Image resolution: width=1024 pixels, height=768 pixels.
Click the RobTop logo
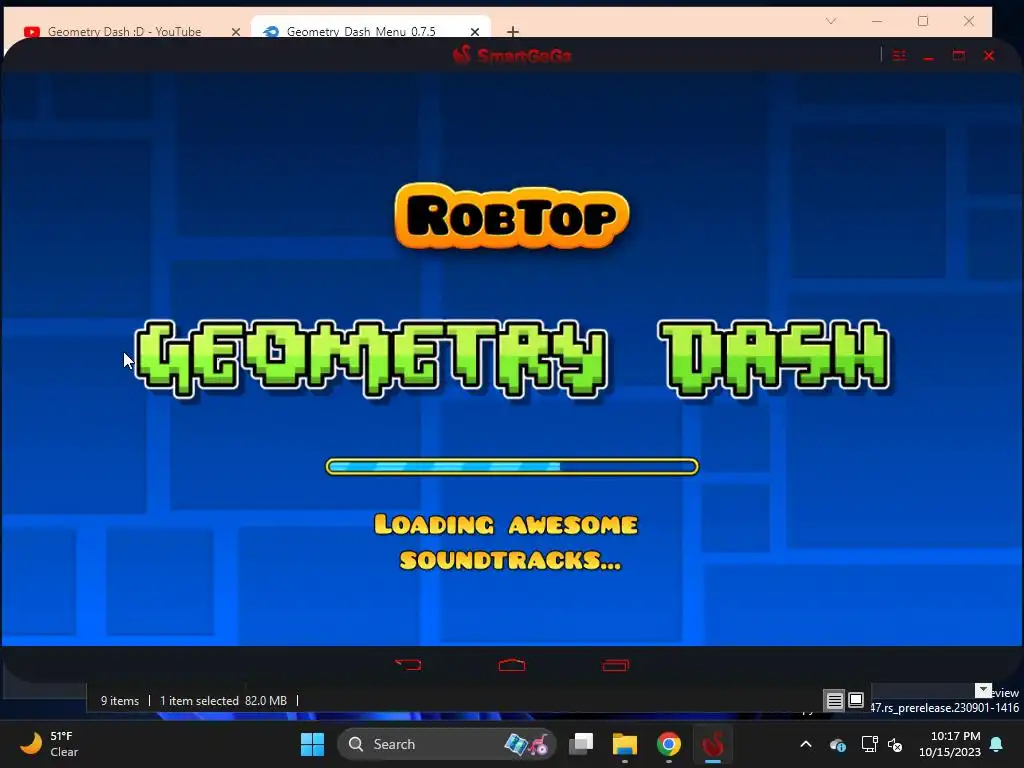pyautogui.click(x=512, y=216)
